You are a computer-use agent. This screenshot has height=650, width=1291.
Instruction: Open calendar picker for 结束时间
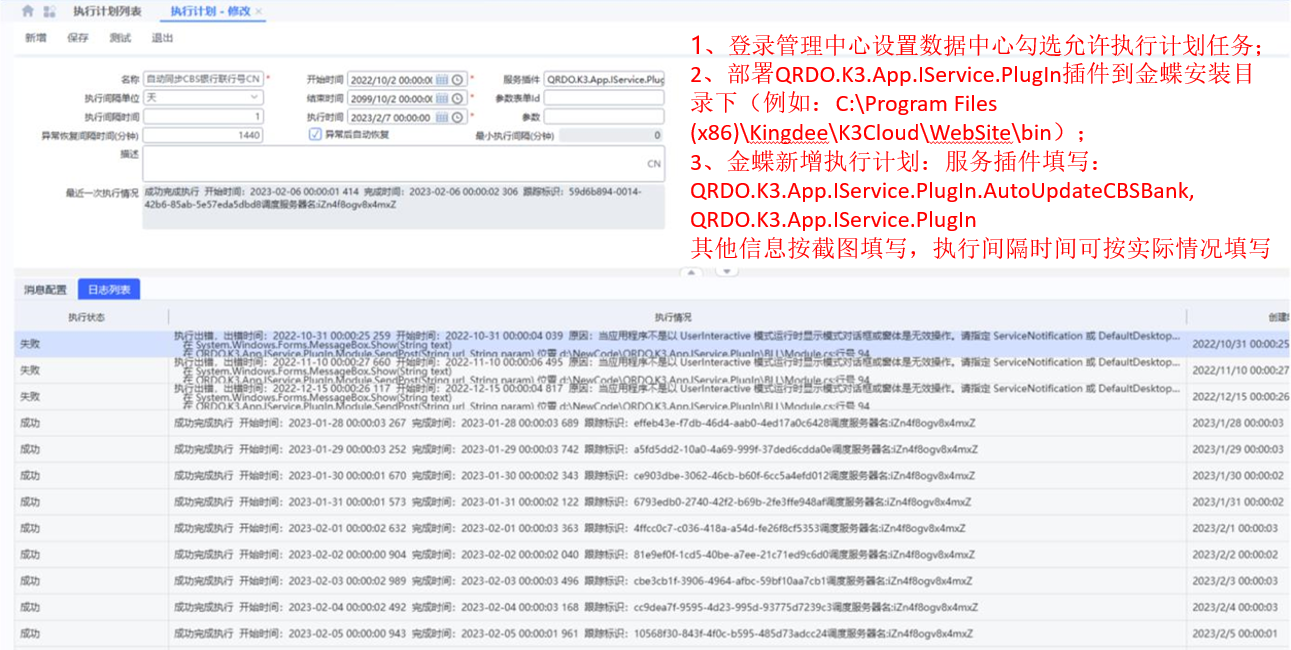point(441,98)
